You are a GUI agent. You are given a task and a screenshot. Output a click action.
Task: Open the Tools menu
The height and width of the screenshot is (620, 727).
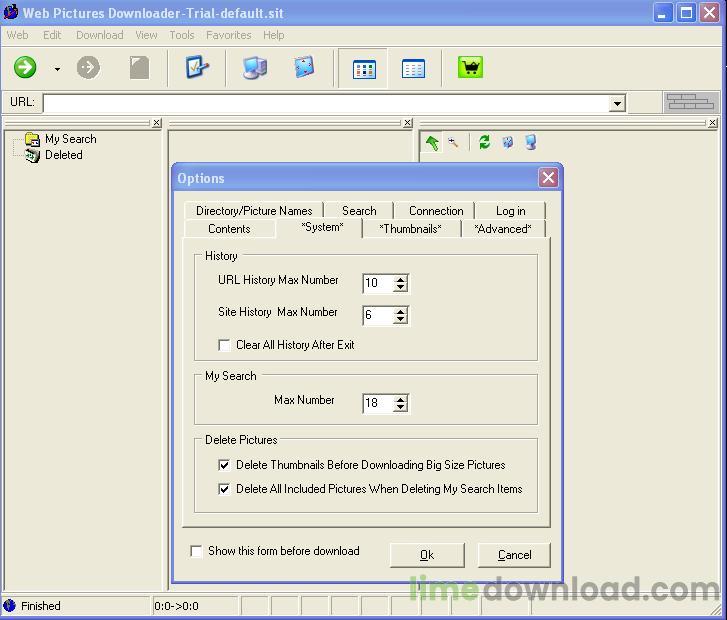(182, 35)
